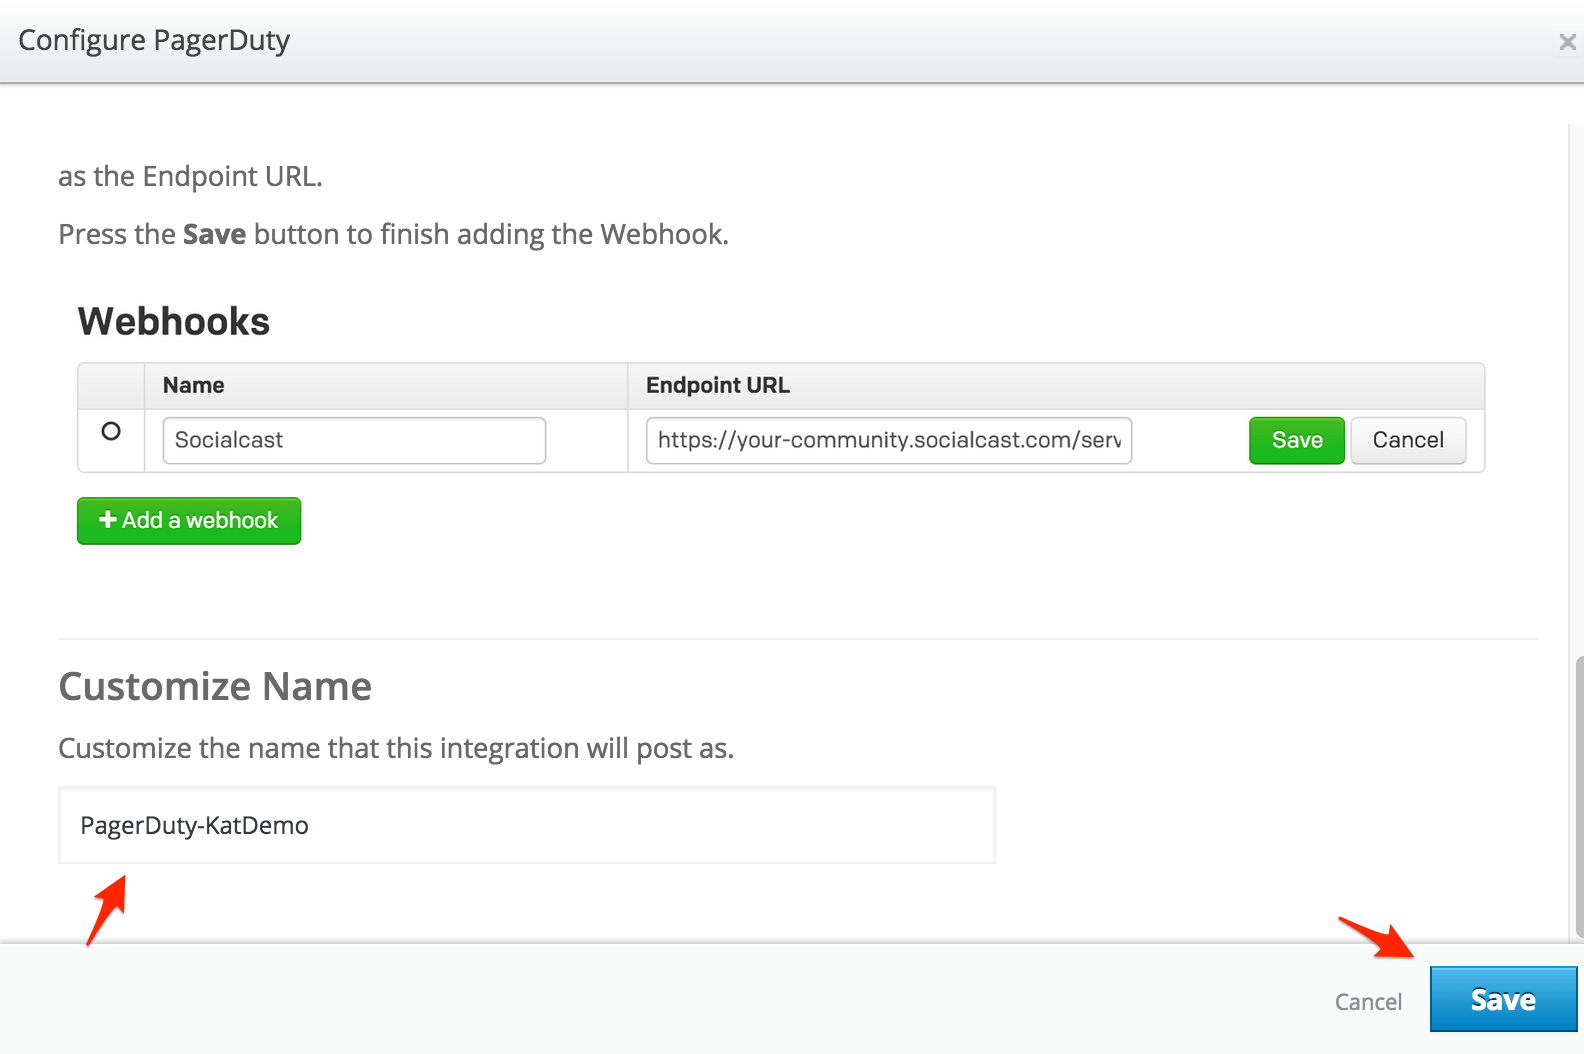1584x1054 pixels.
Task: Save the webhook row with green Save
Action: pos(1297,440)
